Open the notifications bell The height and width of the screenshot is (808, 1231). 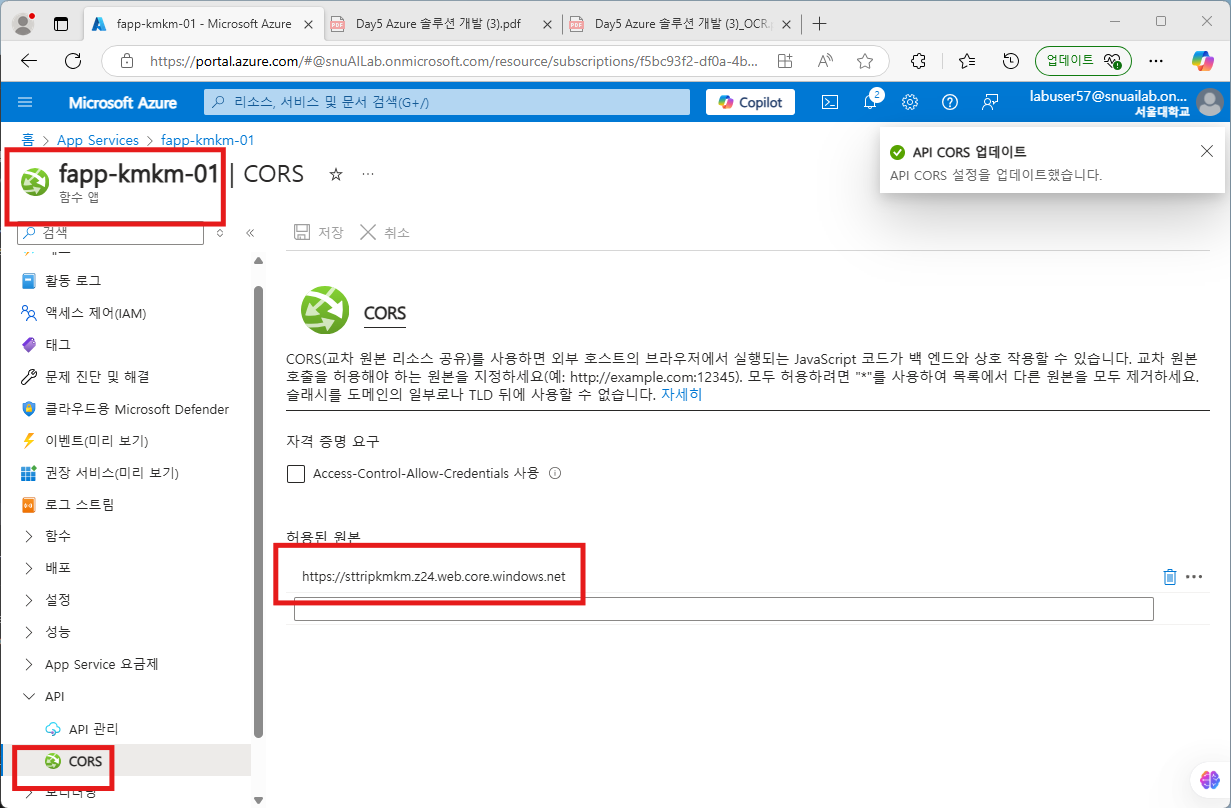(870, 102)
